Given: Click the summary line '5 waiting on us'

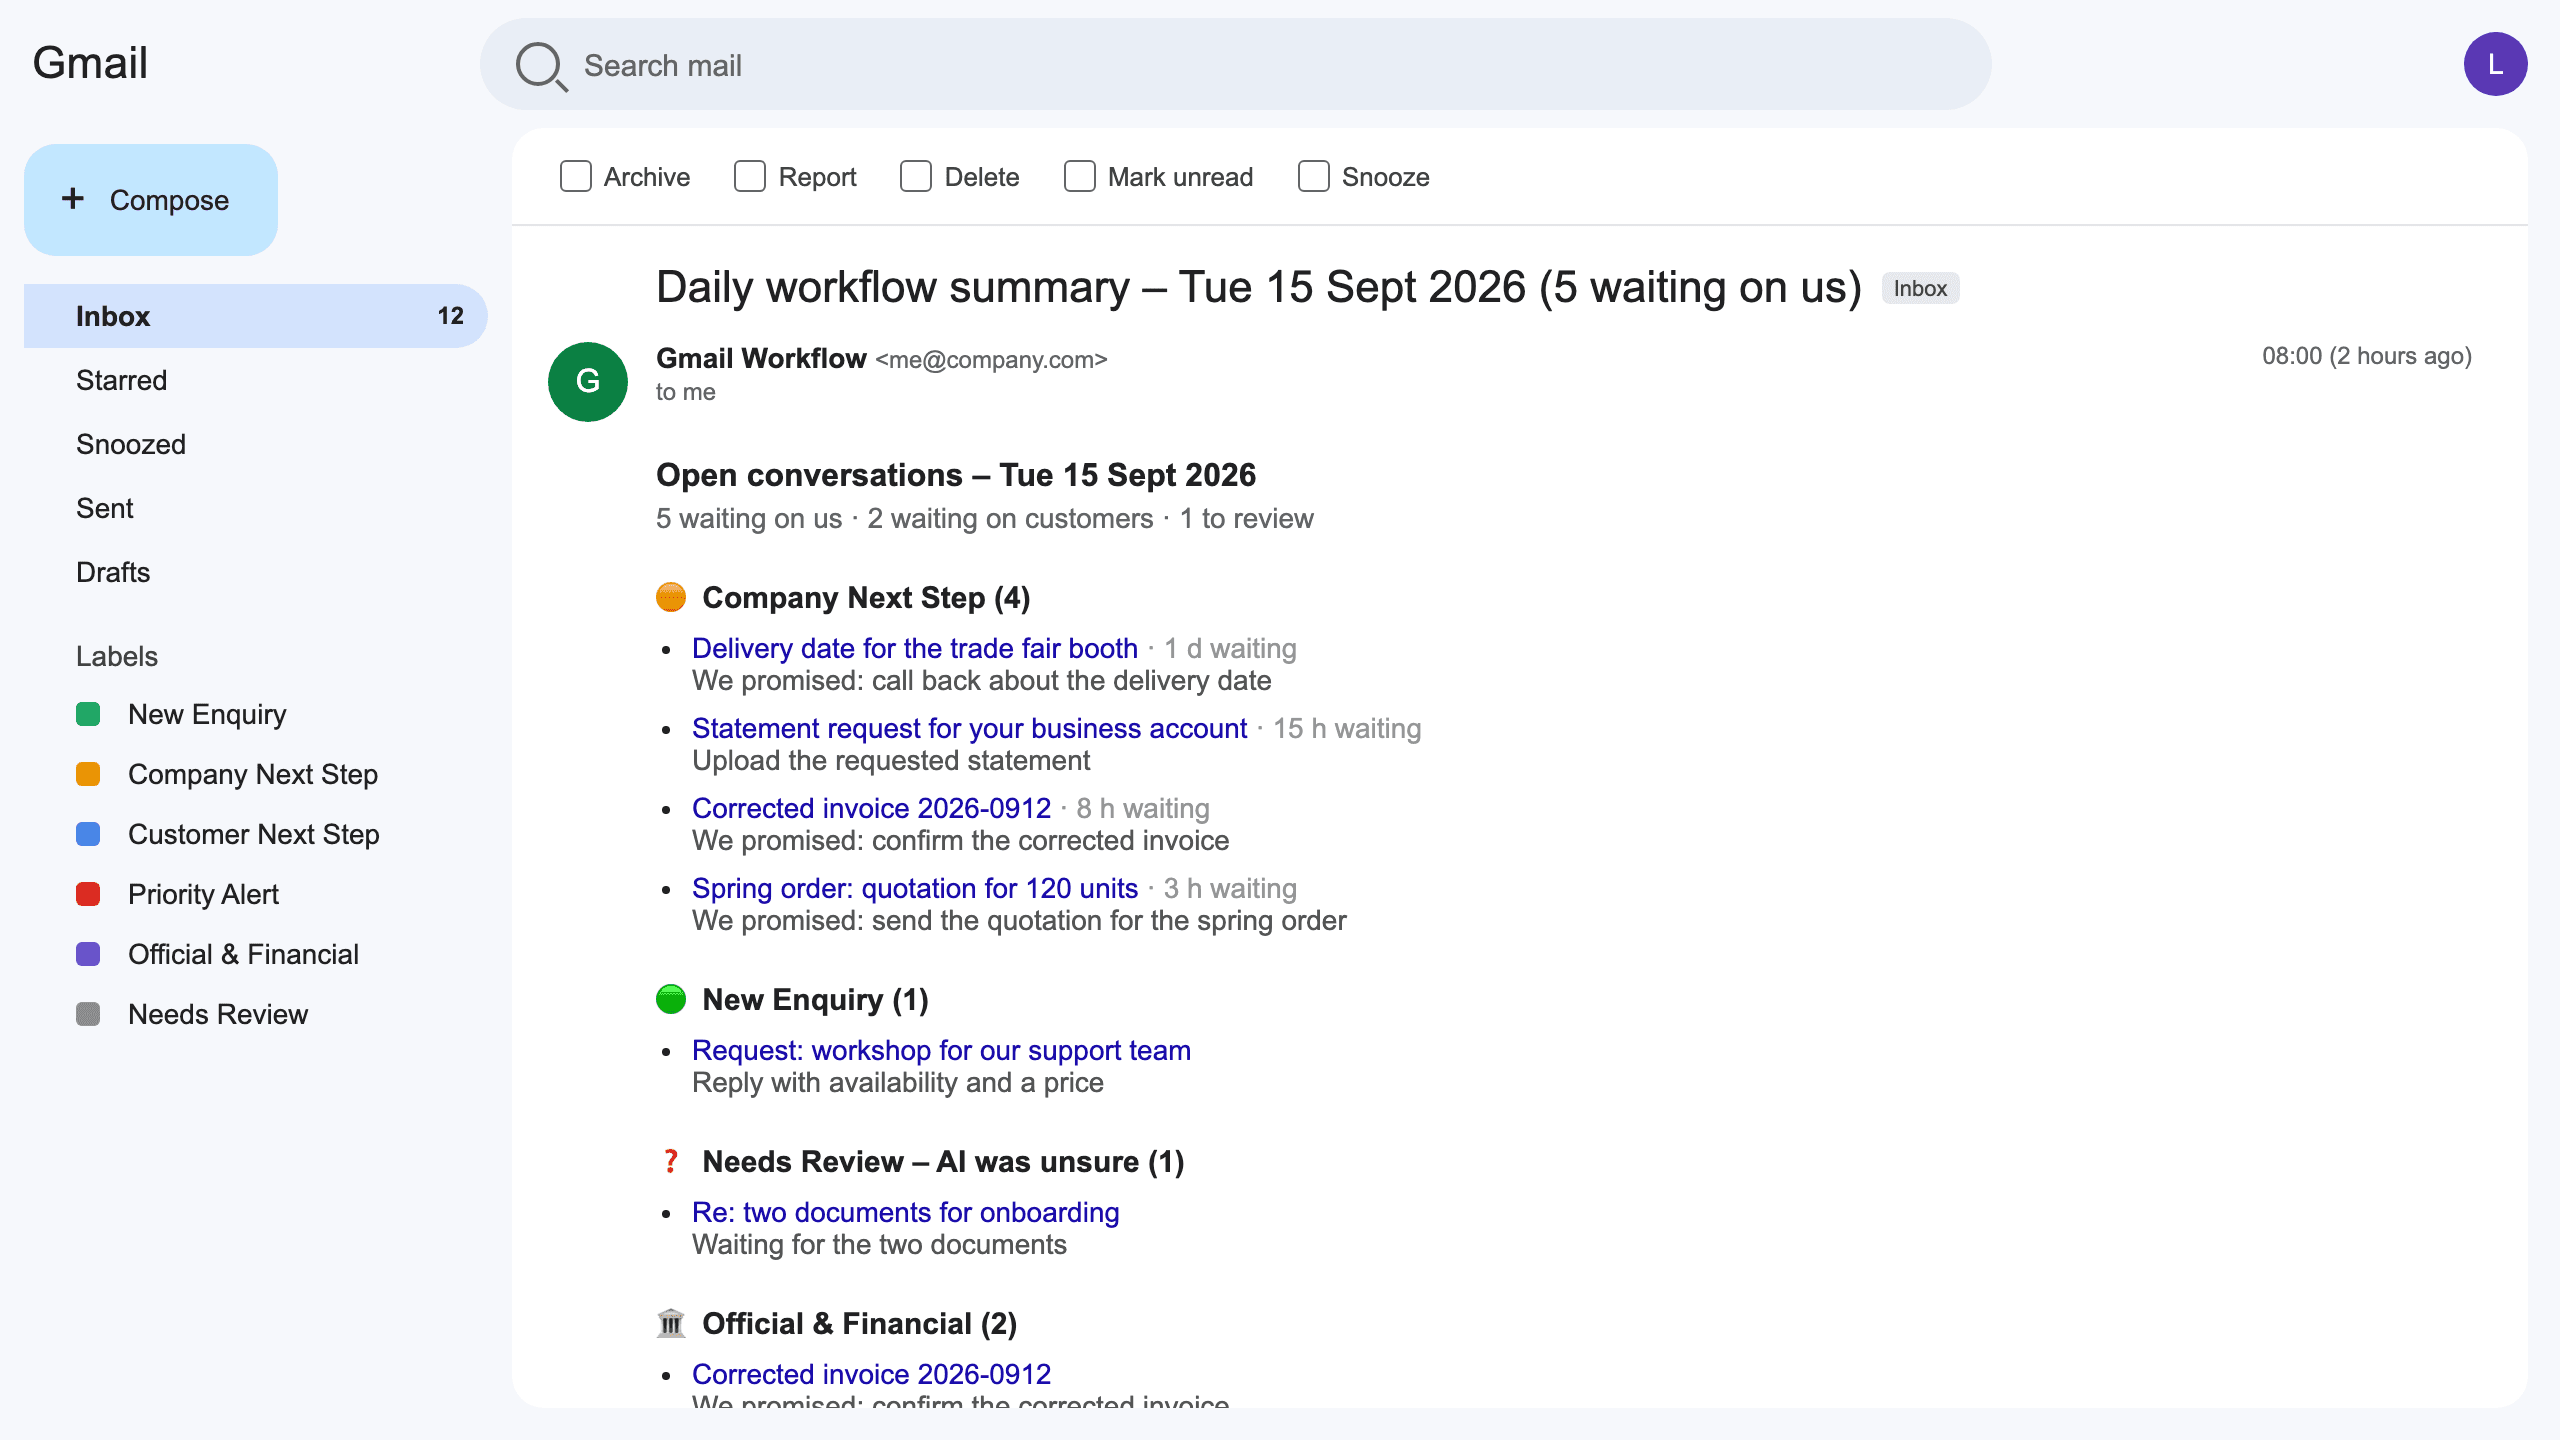Looking at the screenshot, I should pyautogui.click(x=749, y=518).
